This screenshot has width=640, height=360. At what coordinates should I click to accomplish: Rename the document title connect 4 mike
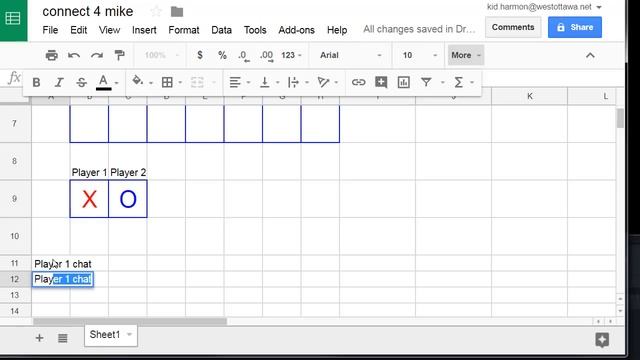[x=88, y=11]
